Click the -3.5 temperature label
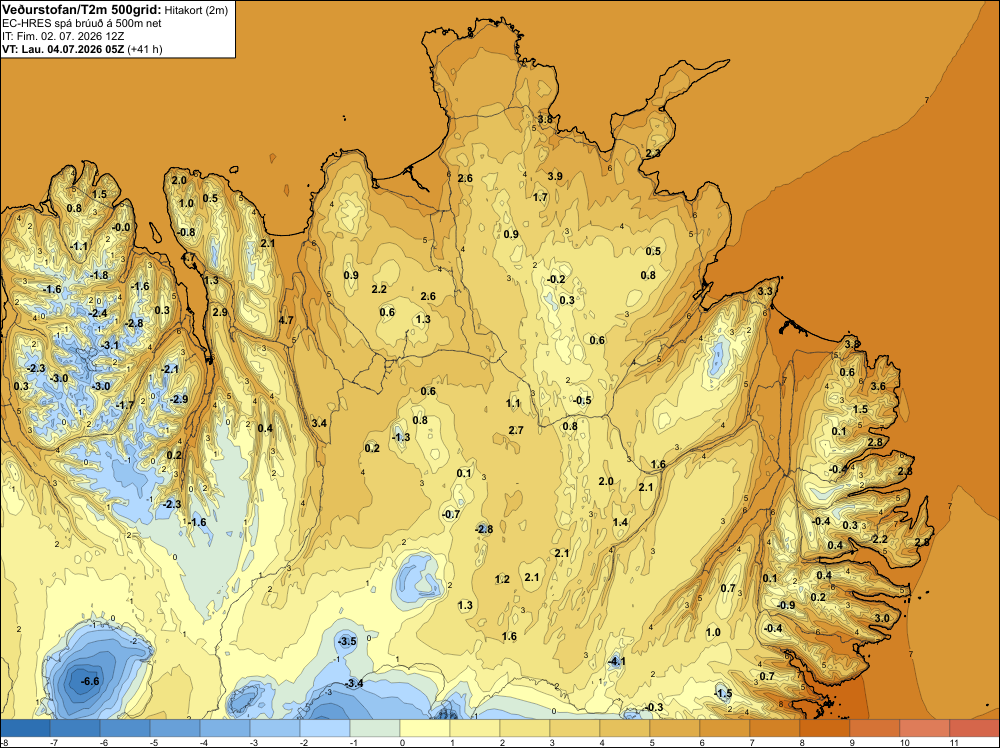Viewport: 1000px width, 748px height. (x=347, y=641)
